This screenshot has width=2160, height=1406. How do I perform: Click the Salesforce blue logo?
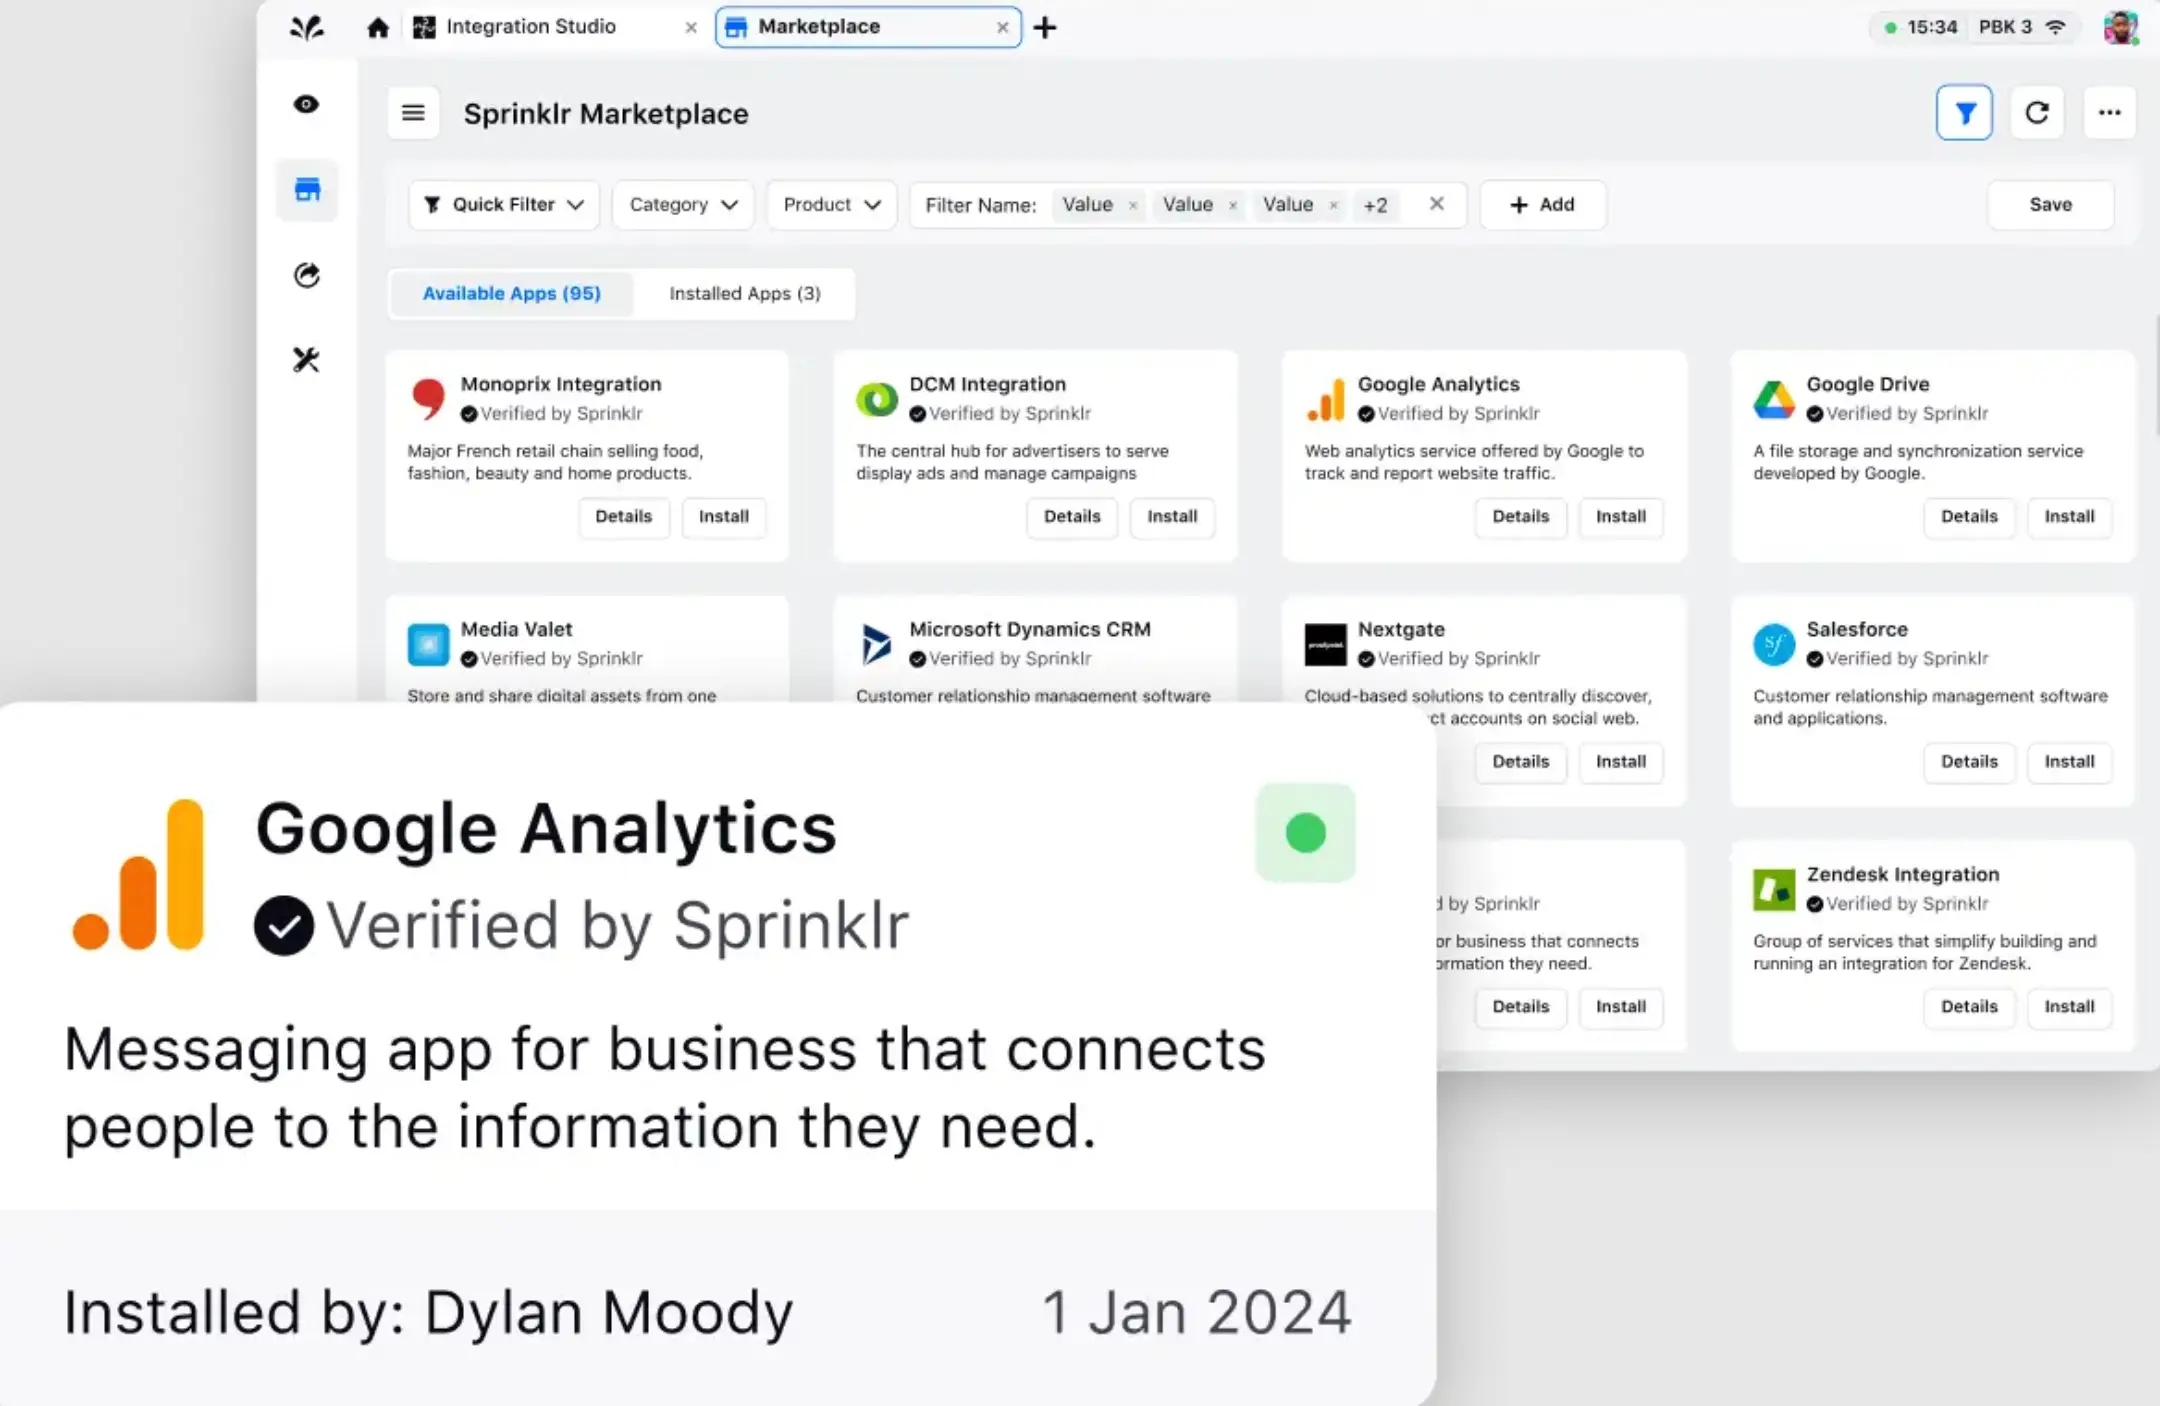coord(1774,645)
